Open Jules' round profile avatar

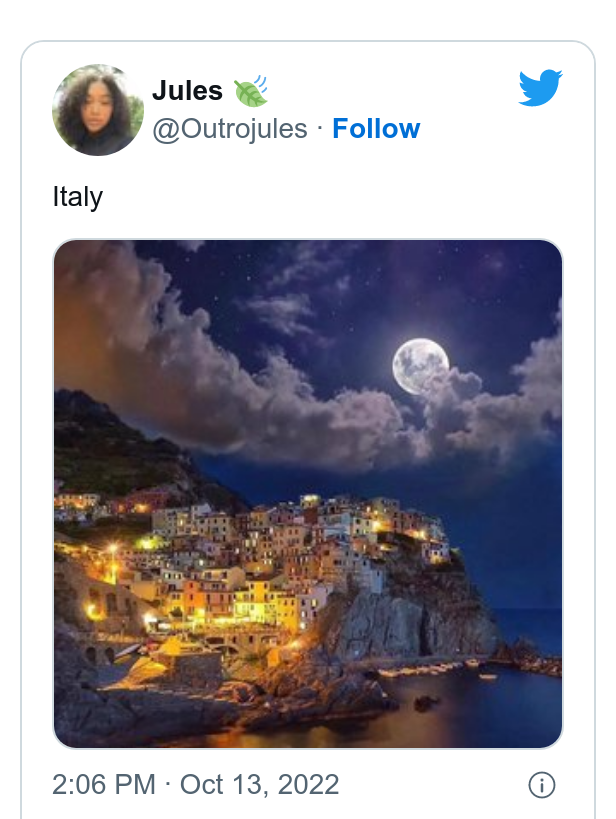98,110
